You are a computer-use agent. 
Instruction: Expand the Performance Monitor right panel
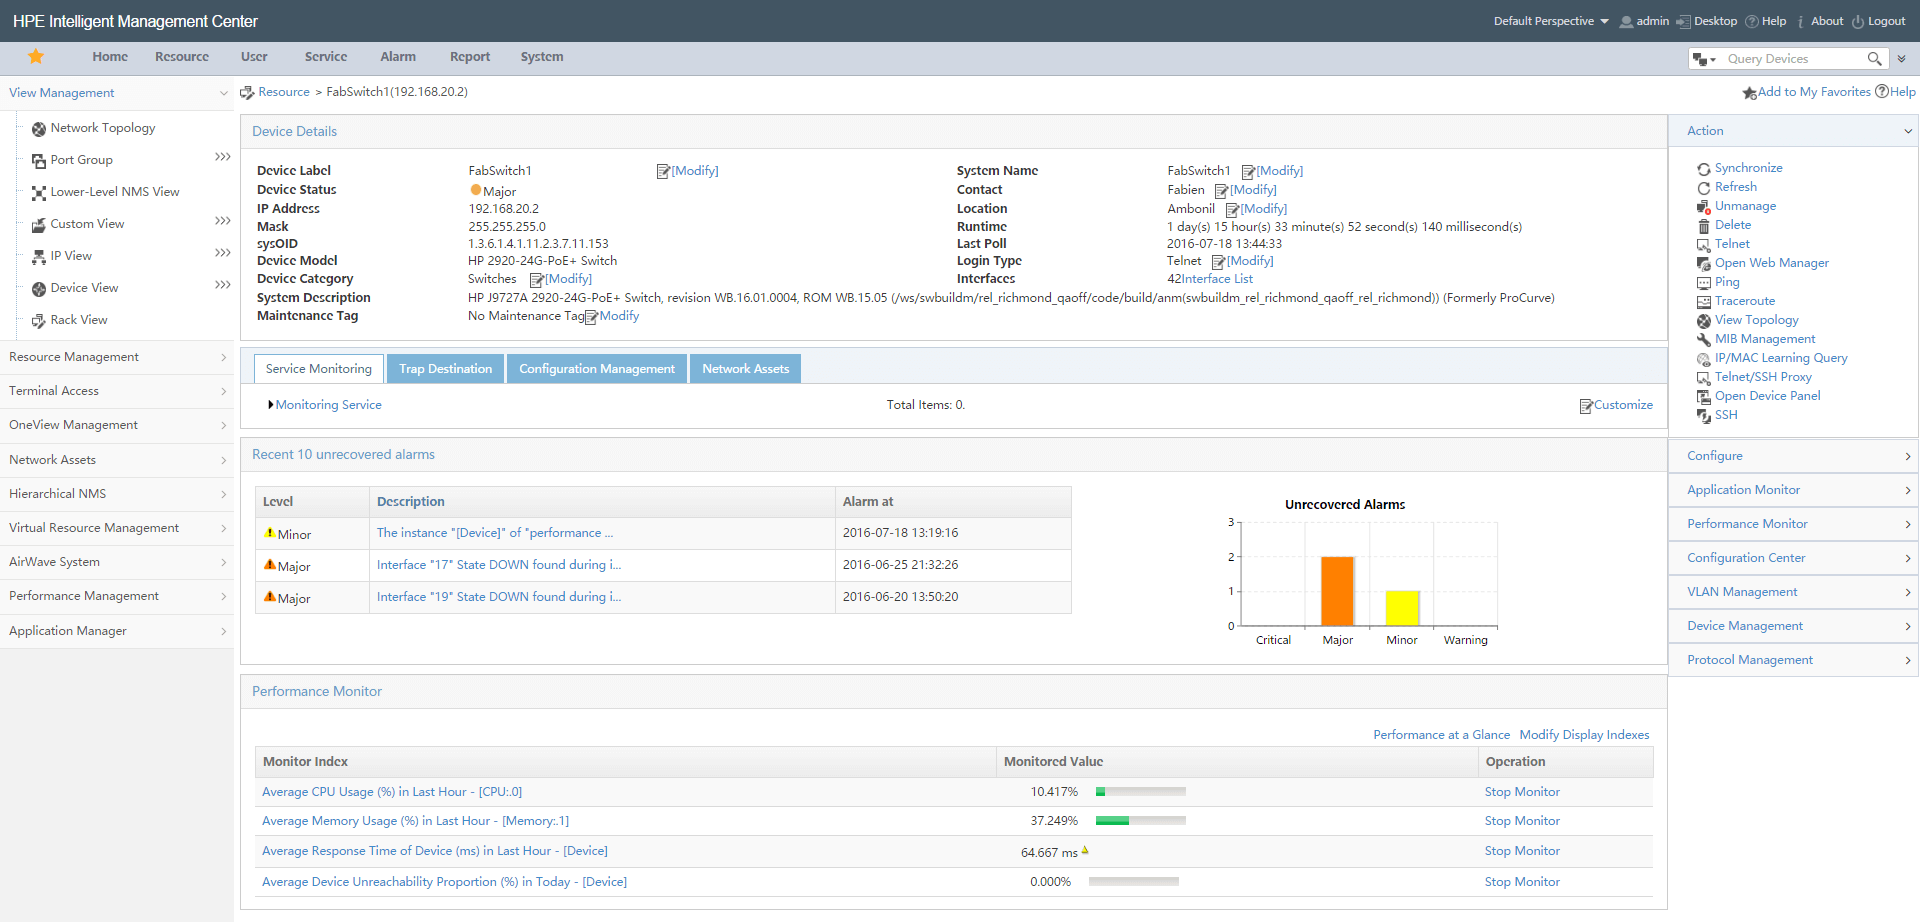point(1908,524)
